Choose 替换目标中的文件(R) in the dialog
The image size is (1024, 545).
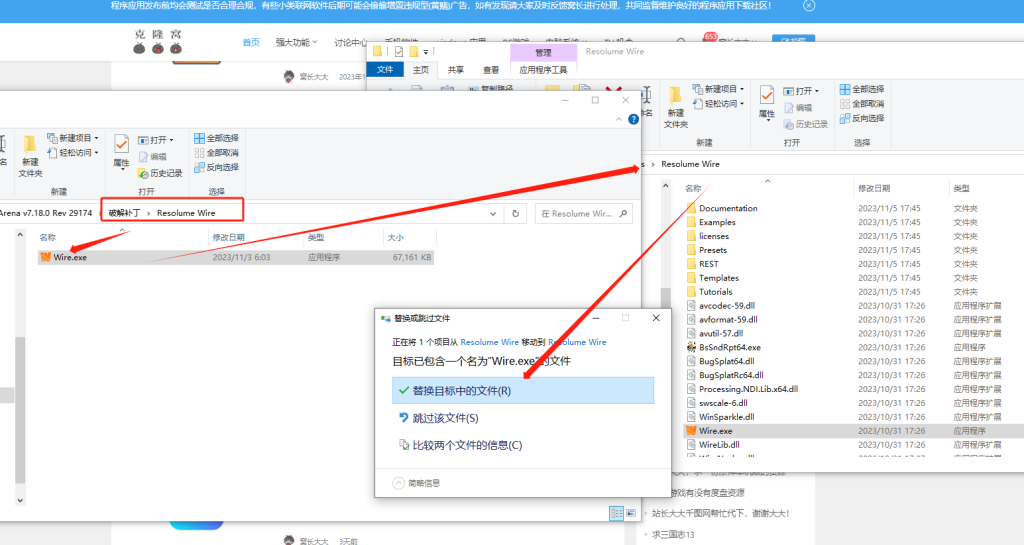(x=522, y=390)
